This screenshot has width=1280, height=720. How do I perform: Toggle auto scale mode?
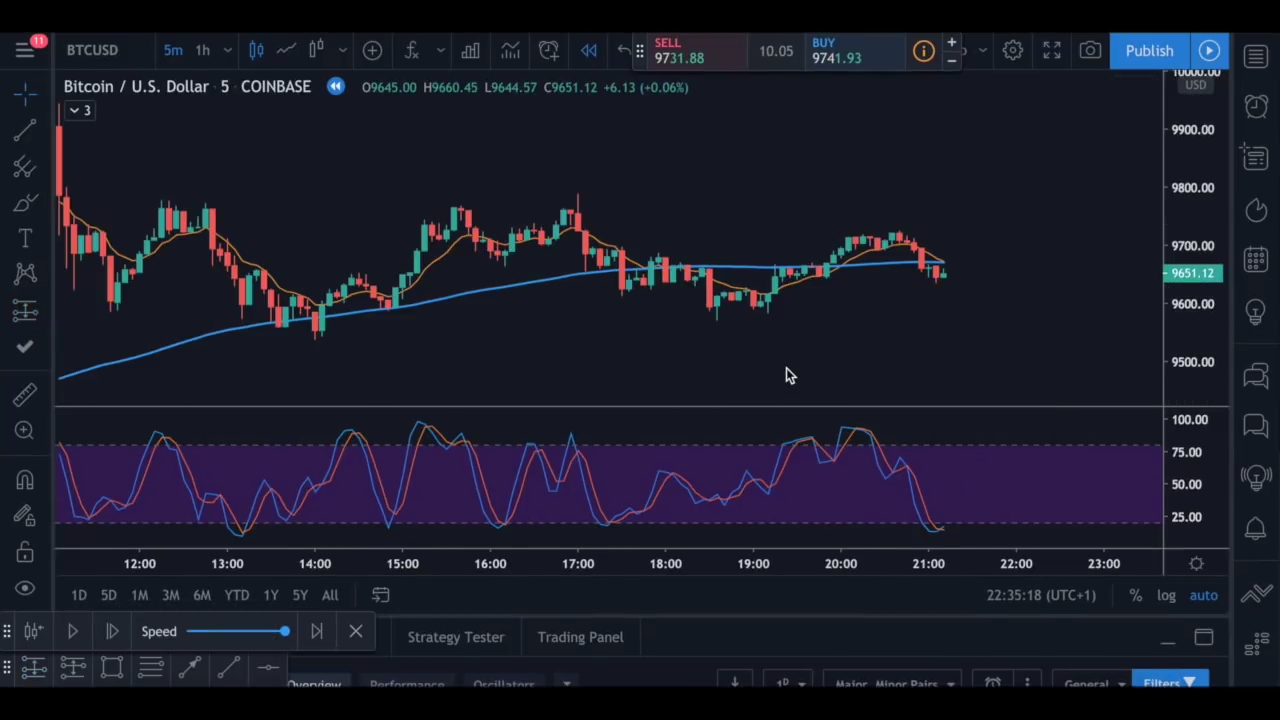[1203, 595]
